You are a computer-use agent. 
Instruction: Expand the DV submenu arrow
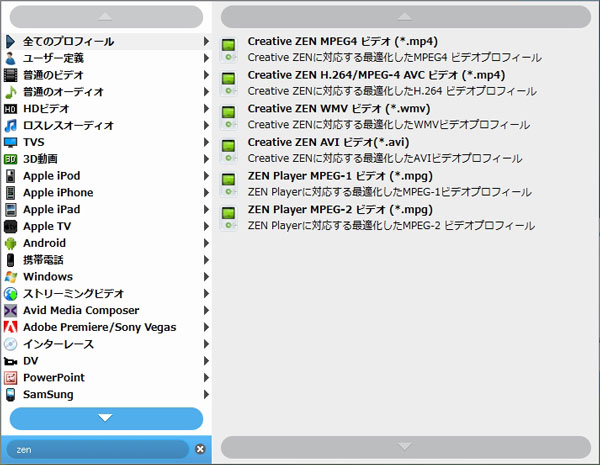[x=206, y=361]
